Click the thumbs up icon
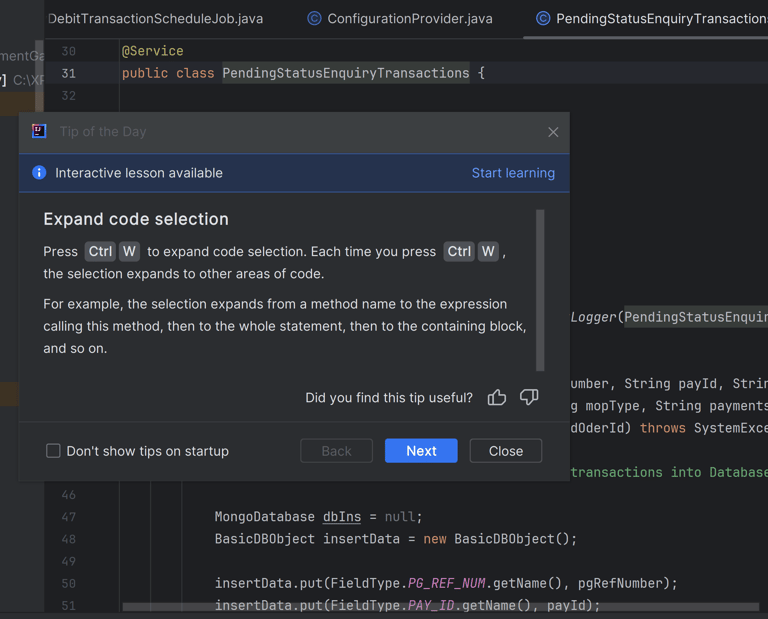The width and height of the screenshot is (768, 619). [x=497, y=398]
